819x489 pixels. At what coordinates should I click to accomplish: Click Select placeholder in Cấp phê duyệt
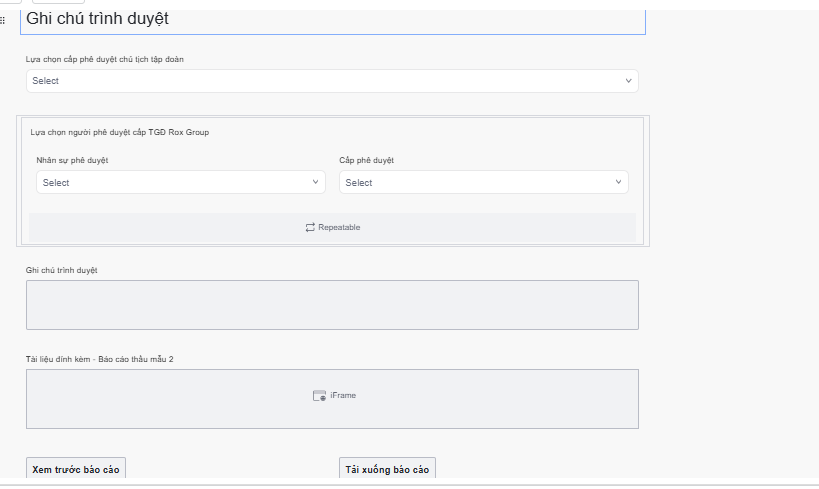click(x=359, y=183)
